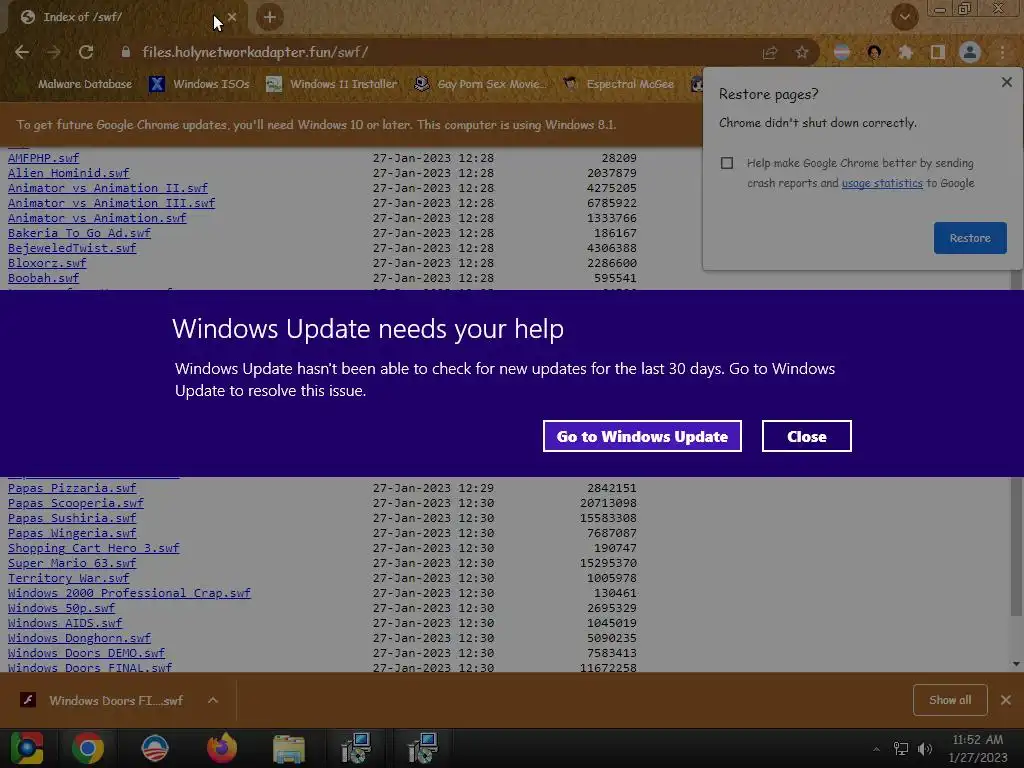Click the network tray icon
The width and height of the screenshot is (1024, 768).
coord(901,749)
